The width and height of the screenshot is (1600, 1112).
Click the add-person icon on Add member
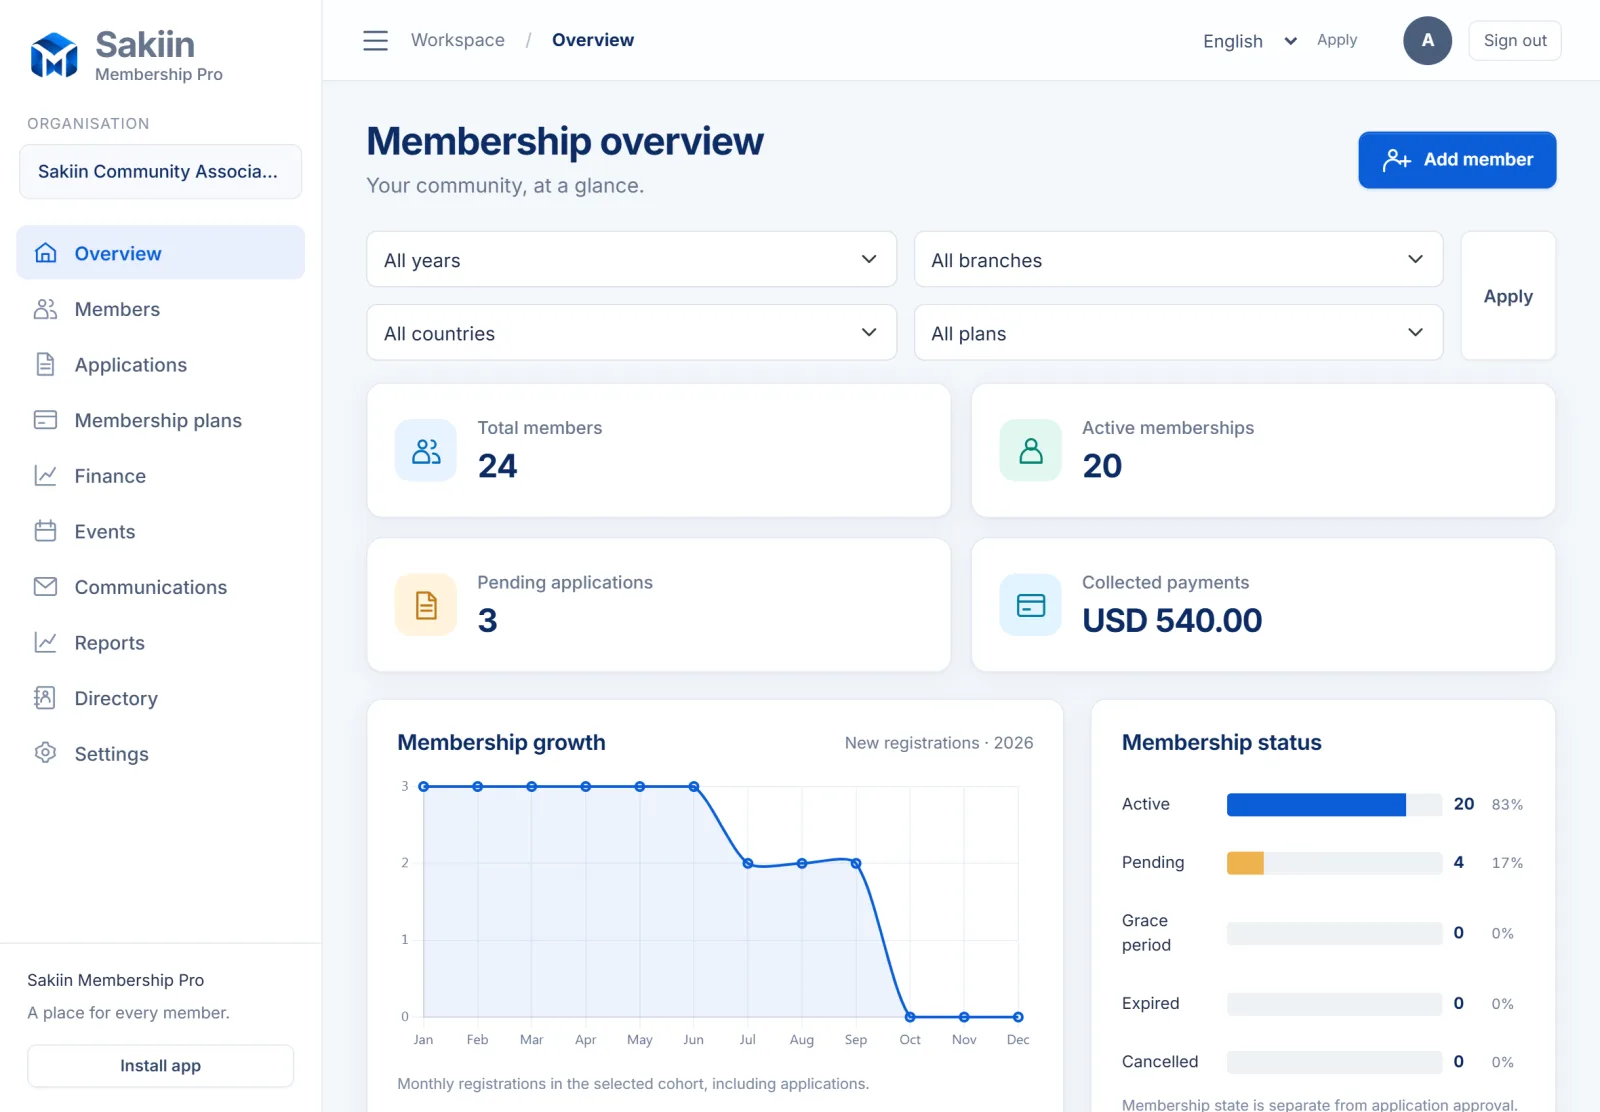coord(1397,160)
